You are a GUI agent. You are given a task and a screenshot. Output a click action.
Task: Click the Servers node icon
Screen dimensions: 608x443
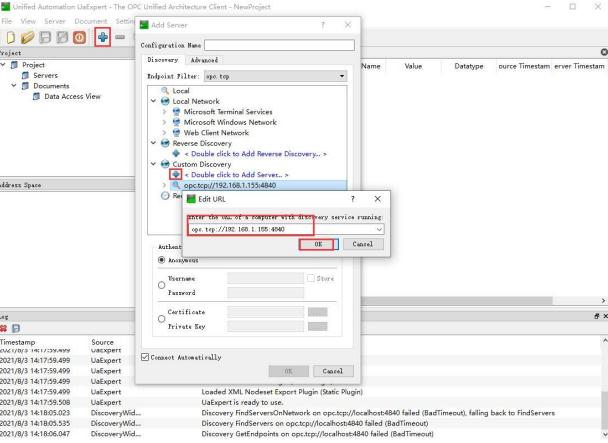(x=26, y=75)
